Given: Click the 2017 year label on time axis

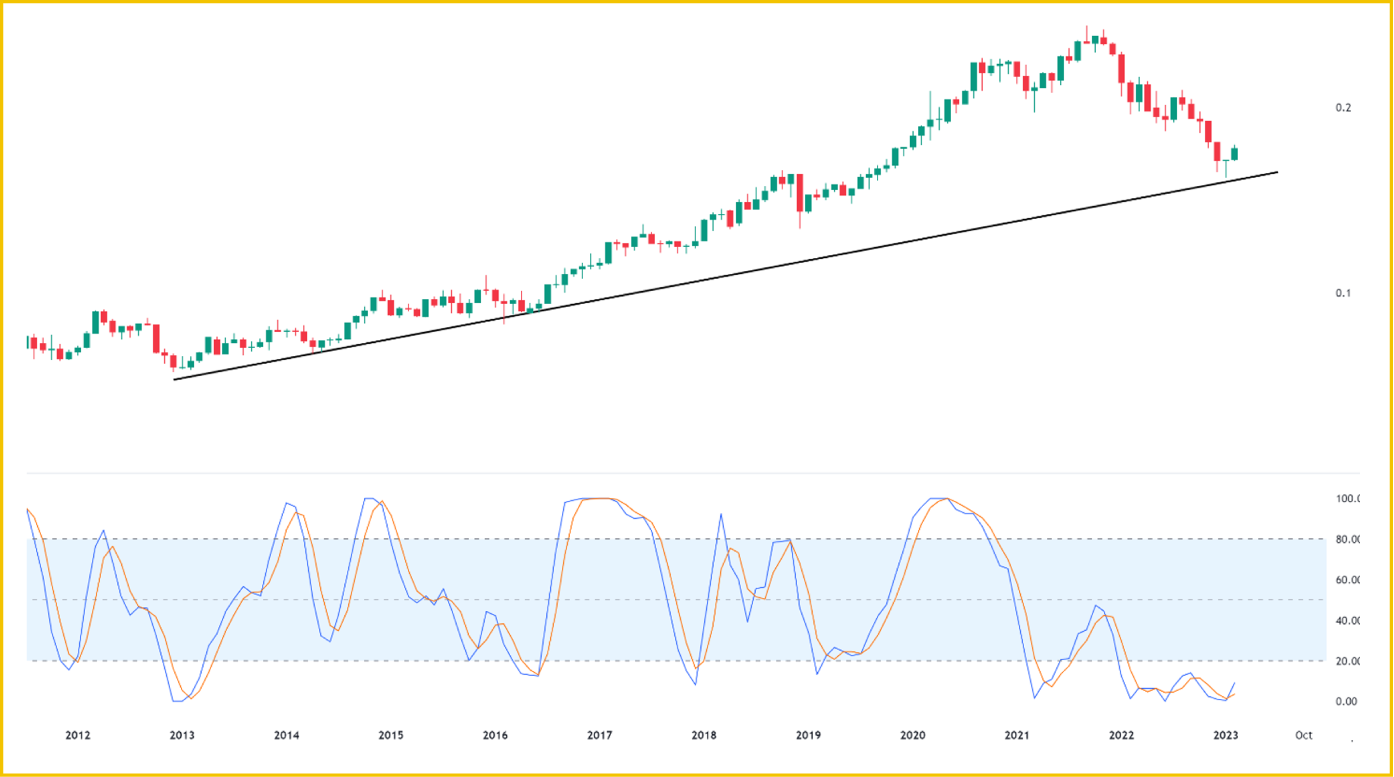Looking at the screenshot, I should click(599, 735).
